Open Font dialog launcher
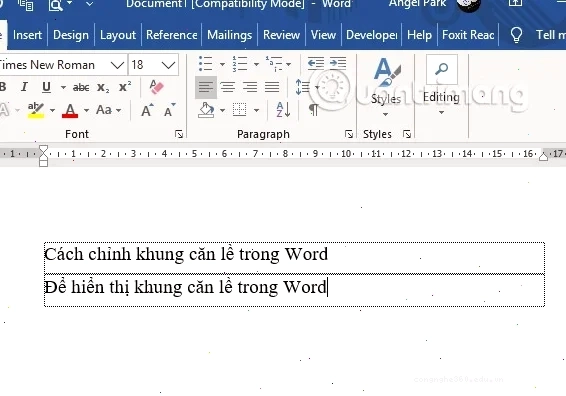Image resolution: width=566 pixels, height=396 pixels. (179, 135)
